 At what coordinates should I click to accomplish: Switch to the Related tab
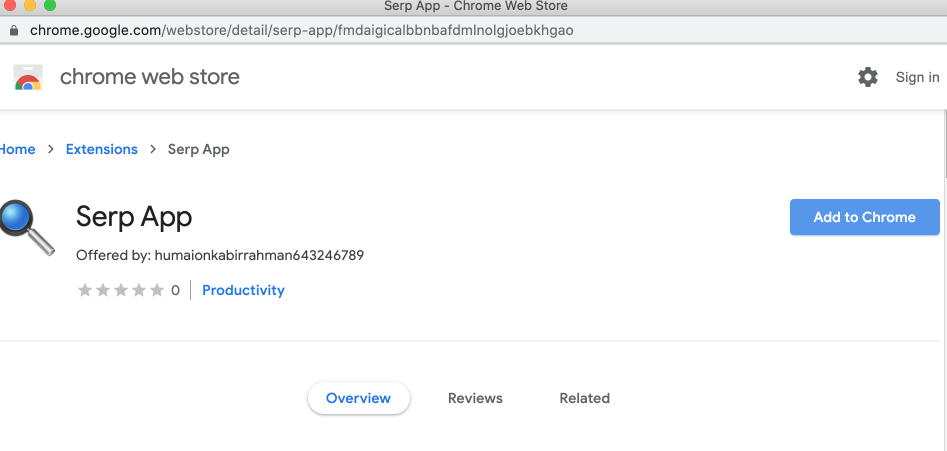pos(584,398)
